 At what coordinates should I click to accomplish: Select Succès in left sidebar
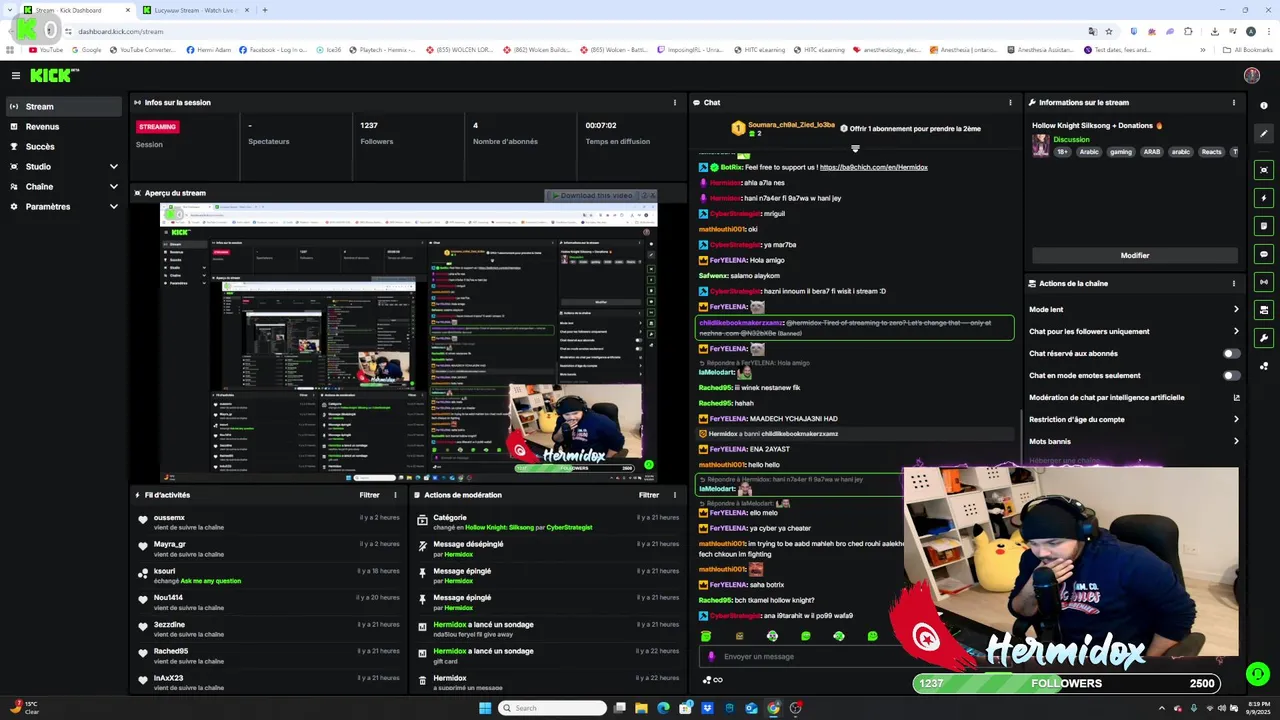(x=62, y=146)
